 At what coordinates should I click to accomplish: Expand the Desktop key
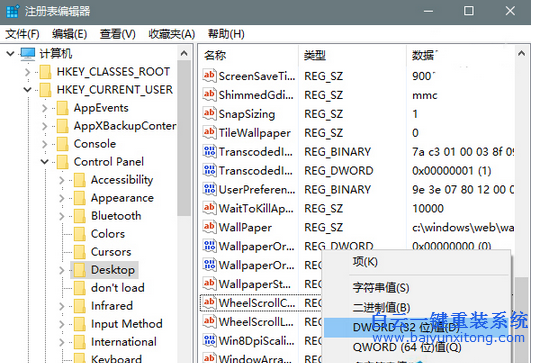coord(62,270)
